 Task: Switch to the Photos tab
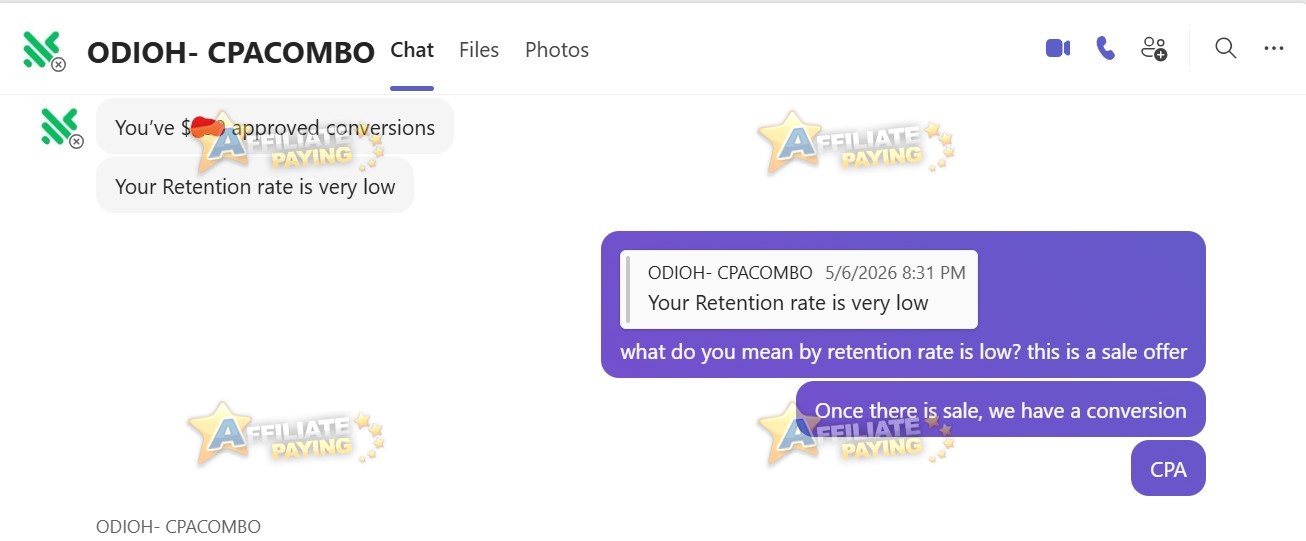557,50
